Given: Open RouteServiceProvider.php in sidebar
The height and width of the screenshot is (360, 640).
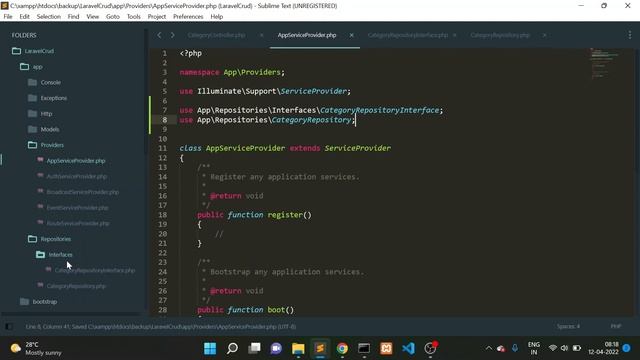Looking at the screenshot, I should point(78,223).
